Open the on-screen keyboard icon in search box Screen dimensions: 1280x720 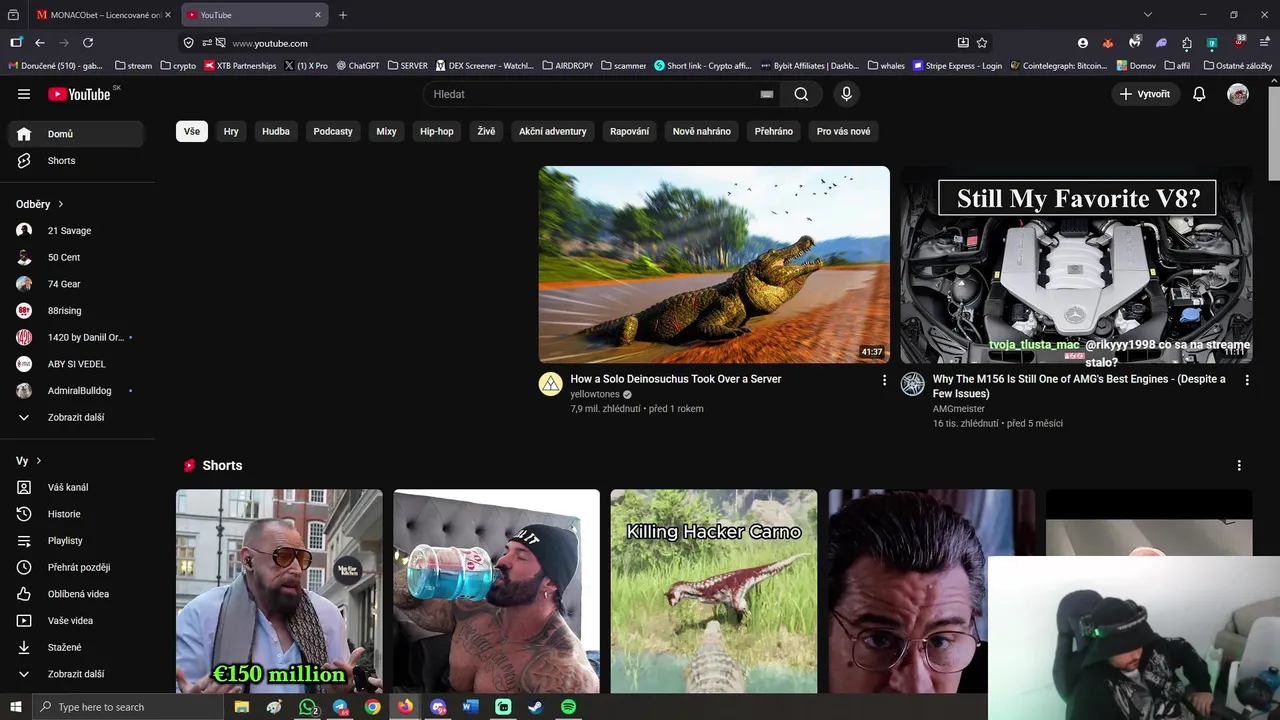767,94
